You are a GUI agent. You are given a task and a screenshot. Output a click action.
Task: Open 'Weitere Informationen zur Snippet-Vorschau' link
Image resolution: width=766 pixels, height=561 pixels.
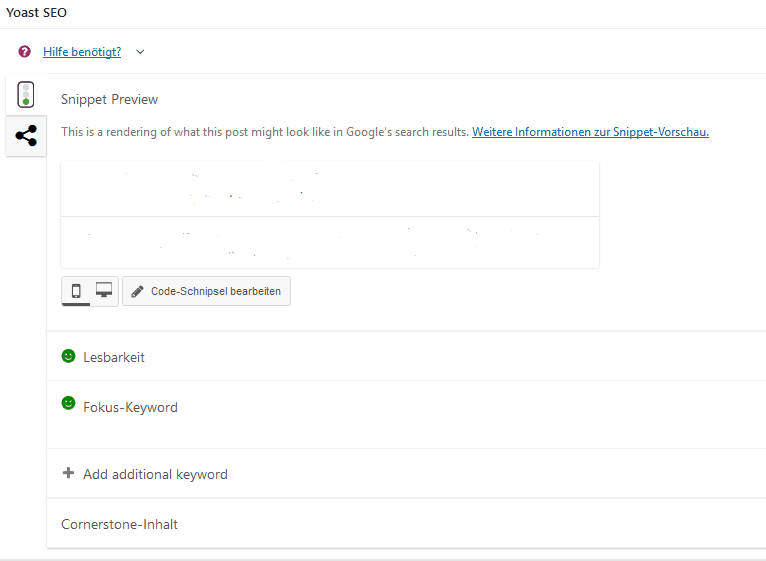click(x=590, y=132)
